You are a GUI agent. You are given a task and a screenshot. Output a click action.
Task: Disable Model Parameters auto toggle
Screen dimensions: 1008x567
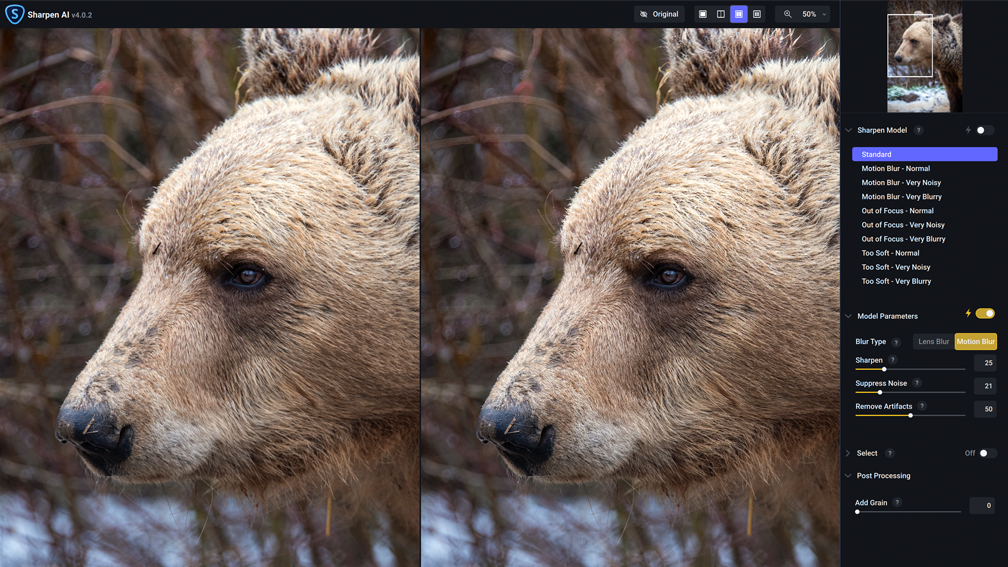pos(985,314)
